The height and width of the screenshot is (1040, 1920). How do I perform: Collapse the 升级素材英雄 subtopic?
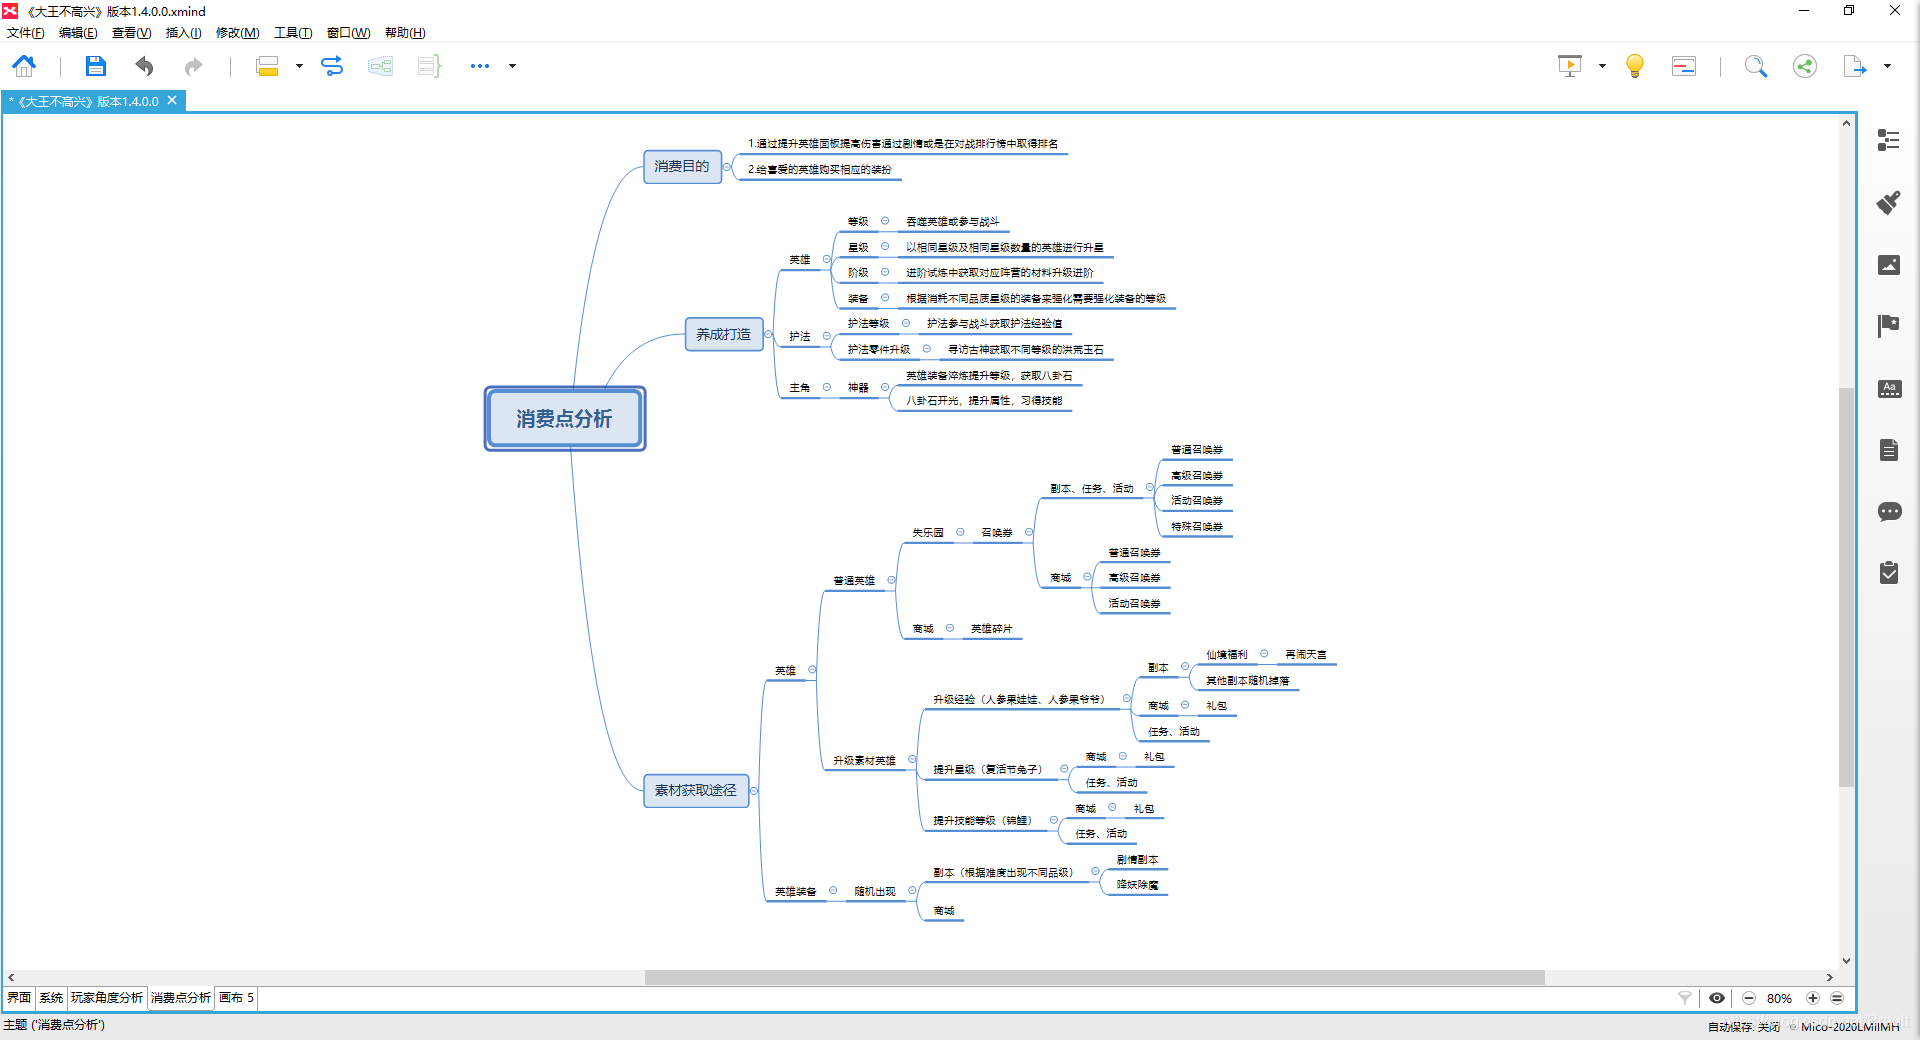tap(912, 760)
